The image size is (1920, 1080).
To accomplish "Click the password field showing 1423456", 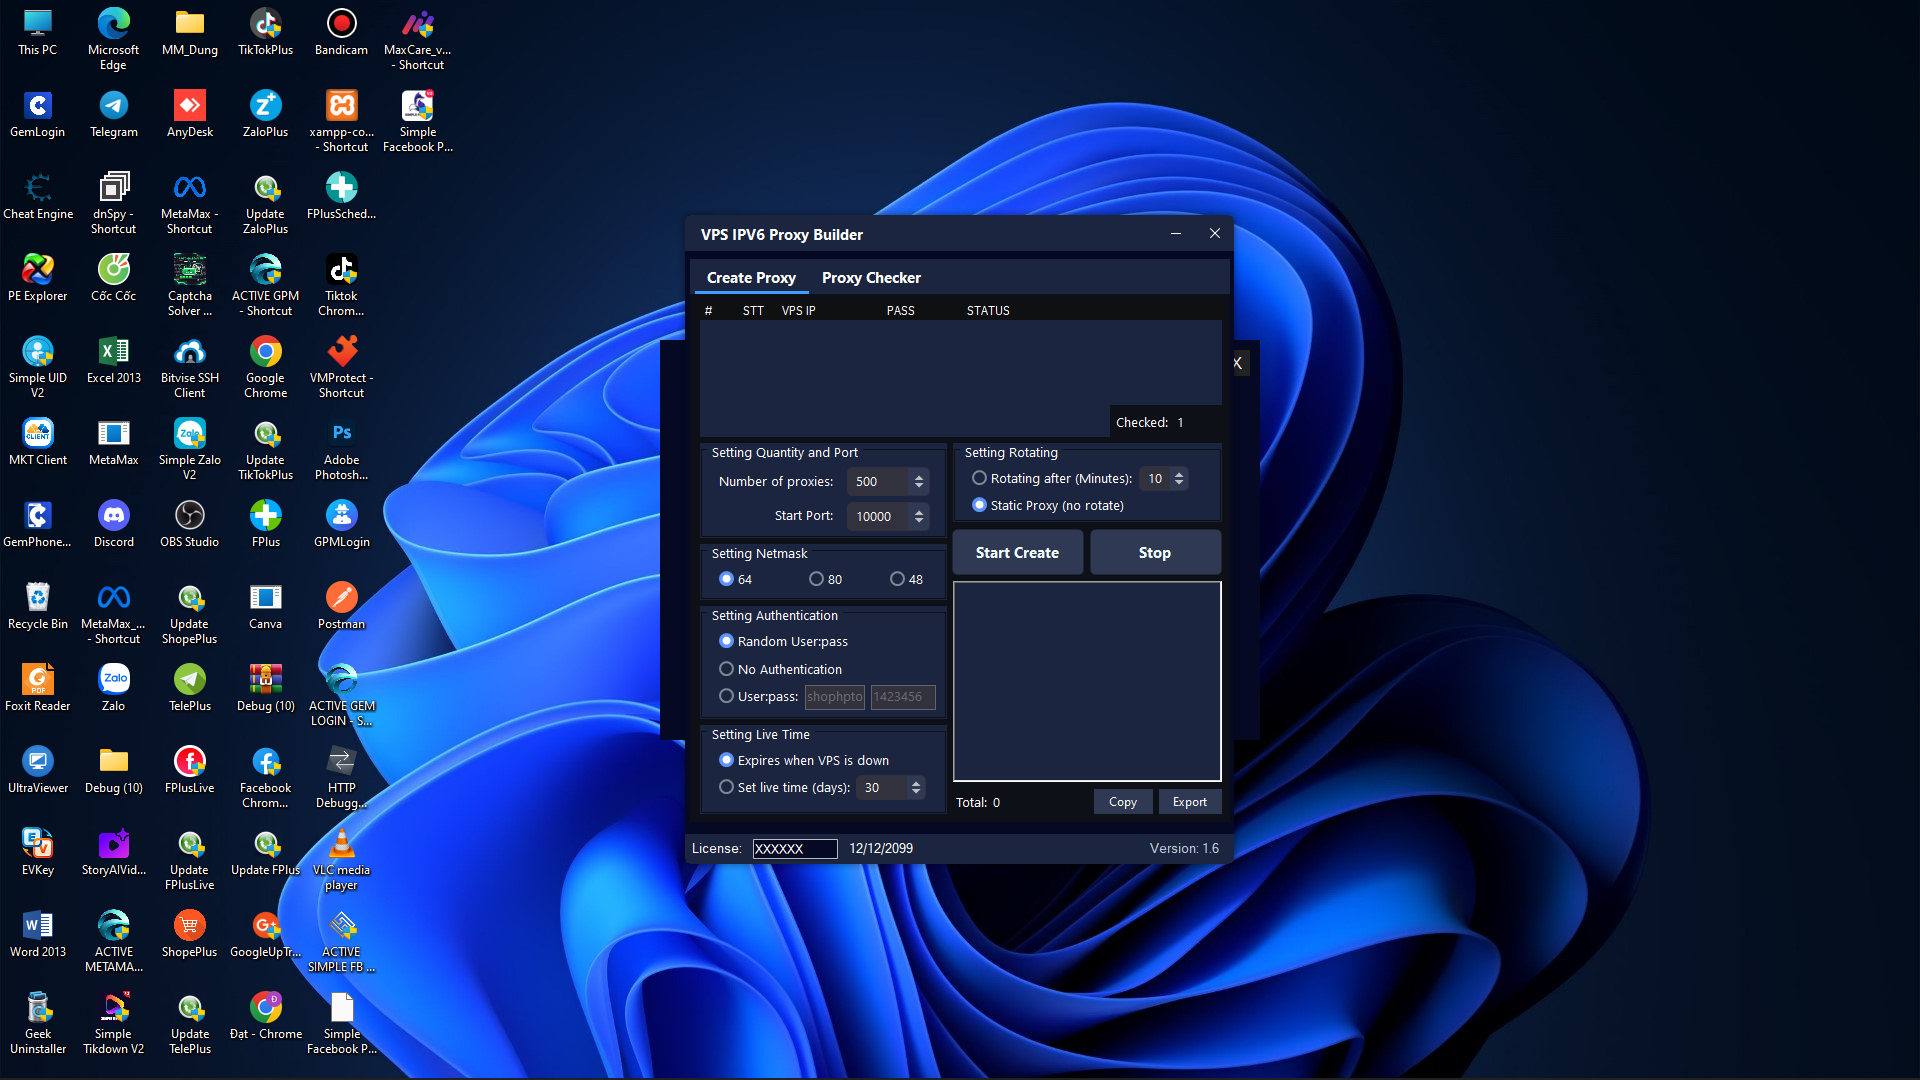I will tap(903, 697).
